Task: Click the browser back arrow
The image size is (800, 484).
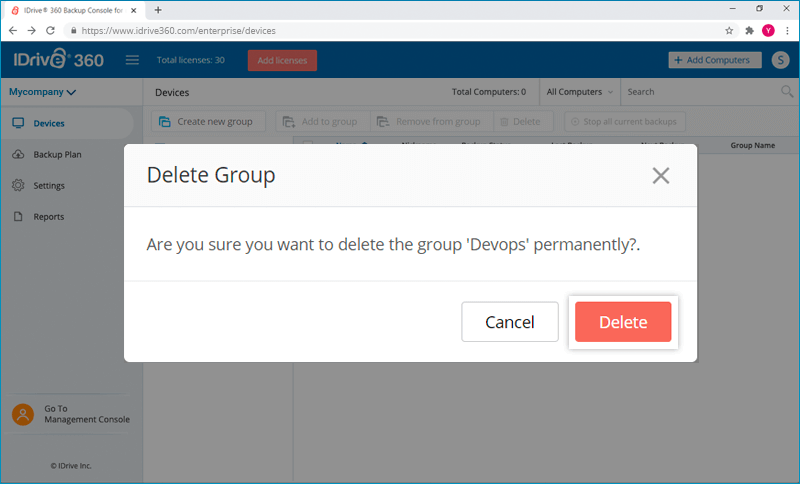Action: click(x=13, y=31)
